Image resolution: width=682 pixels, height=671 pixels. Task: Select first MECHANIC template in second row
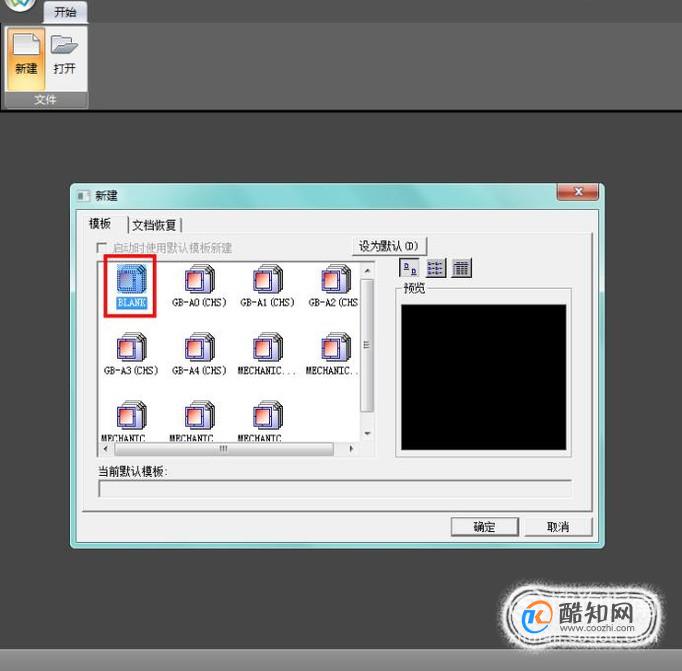(x=267, y=354)
